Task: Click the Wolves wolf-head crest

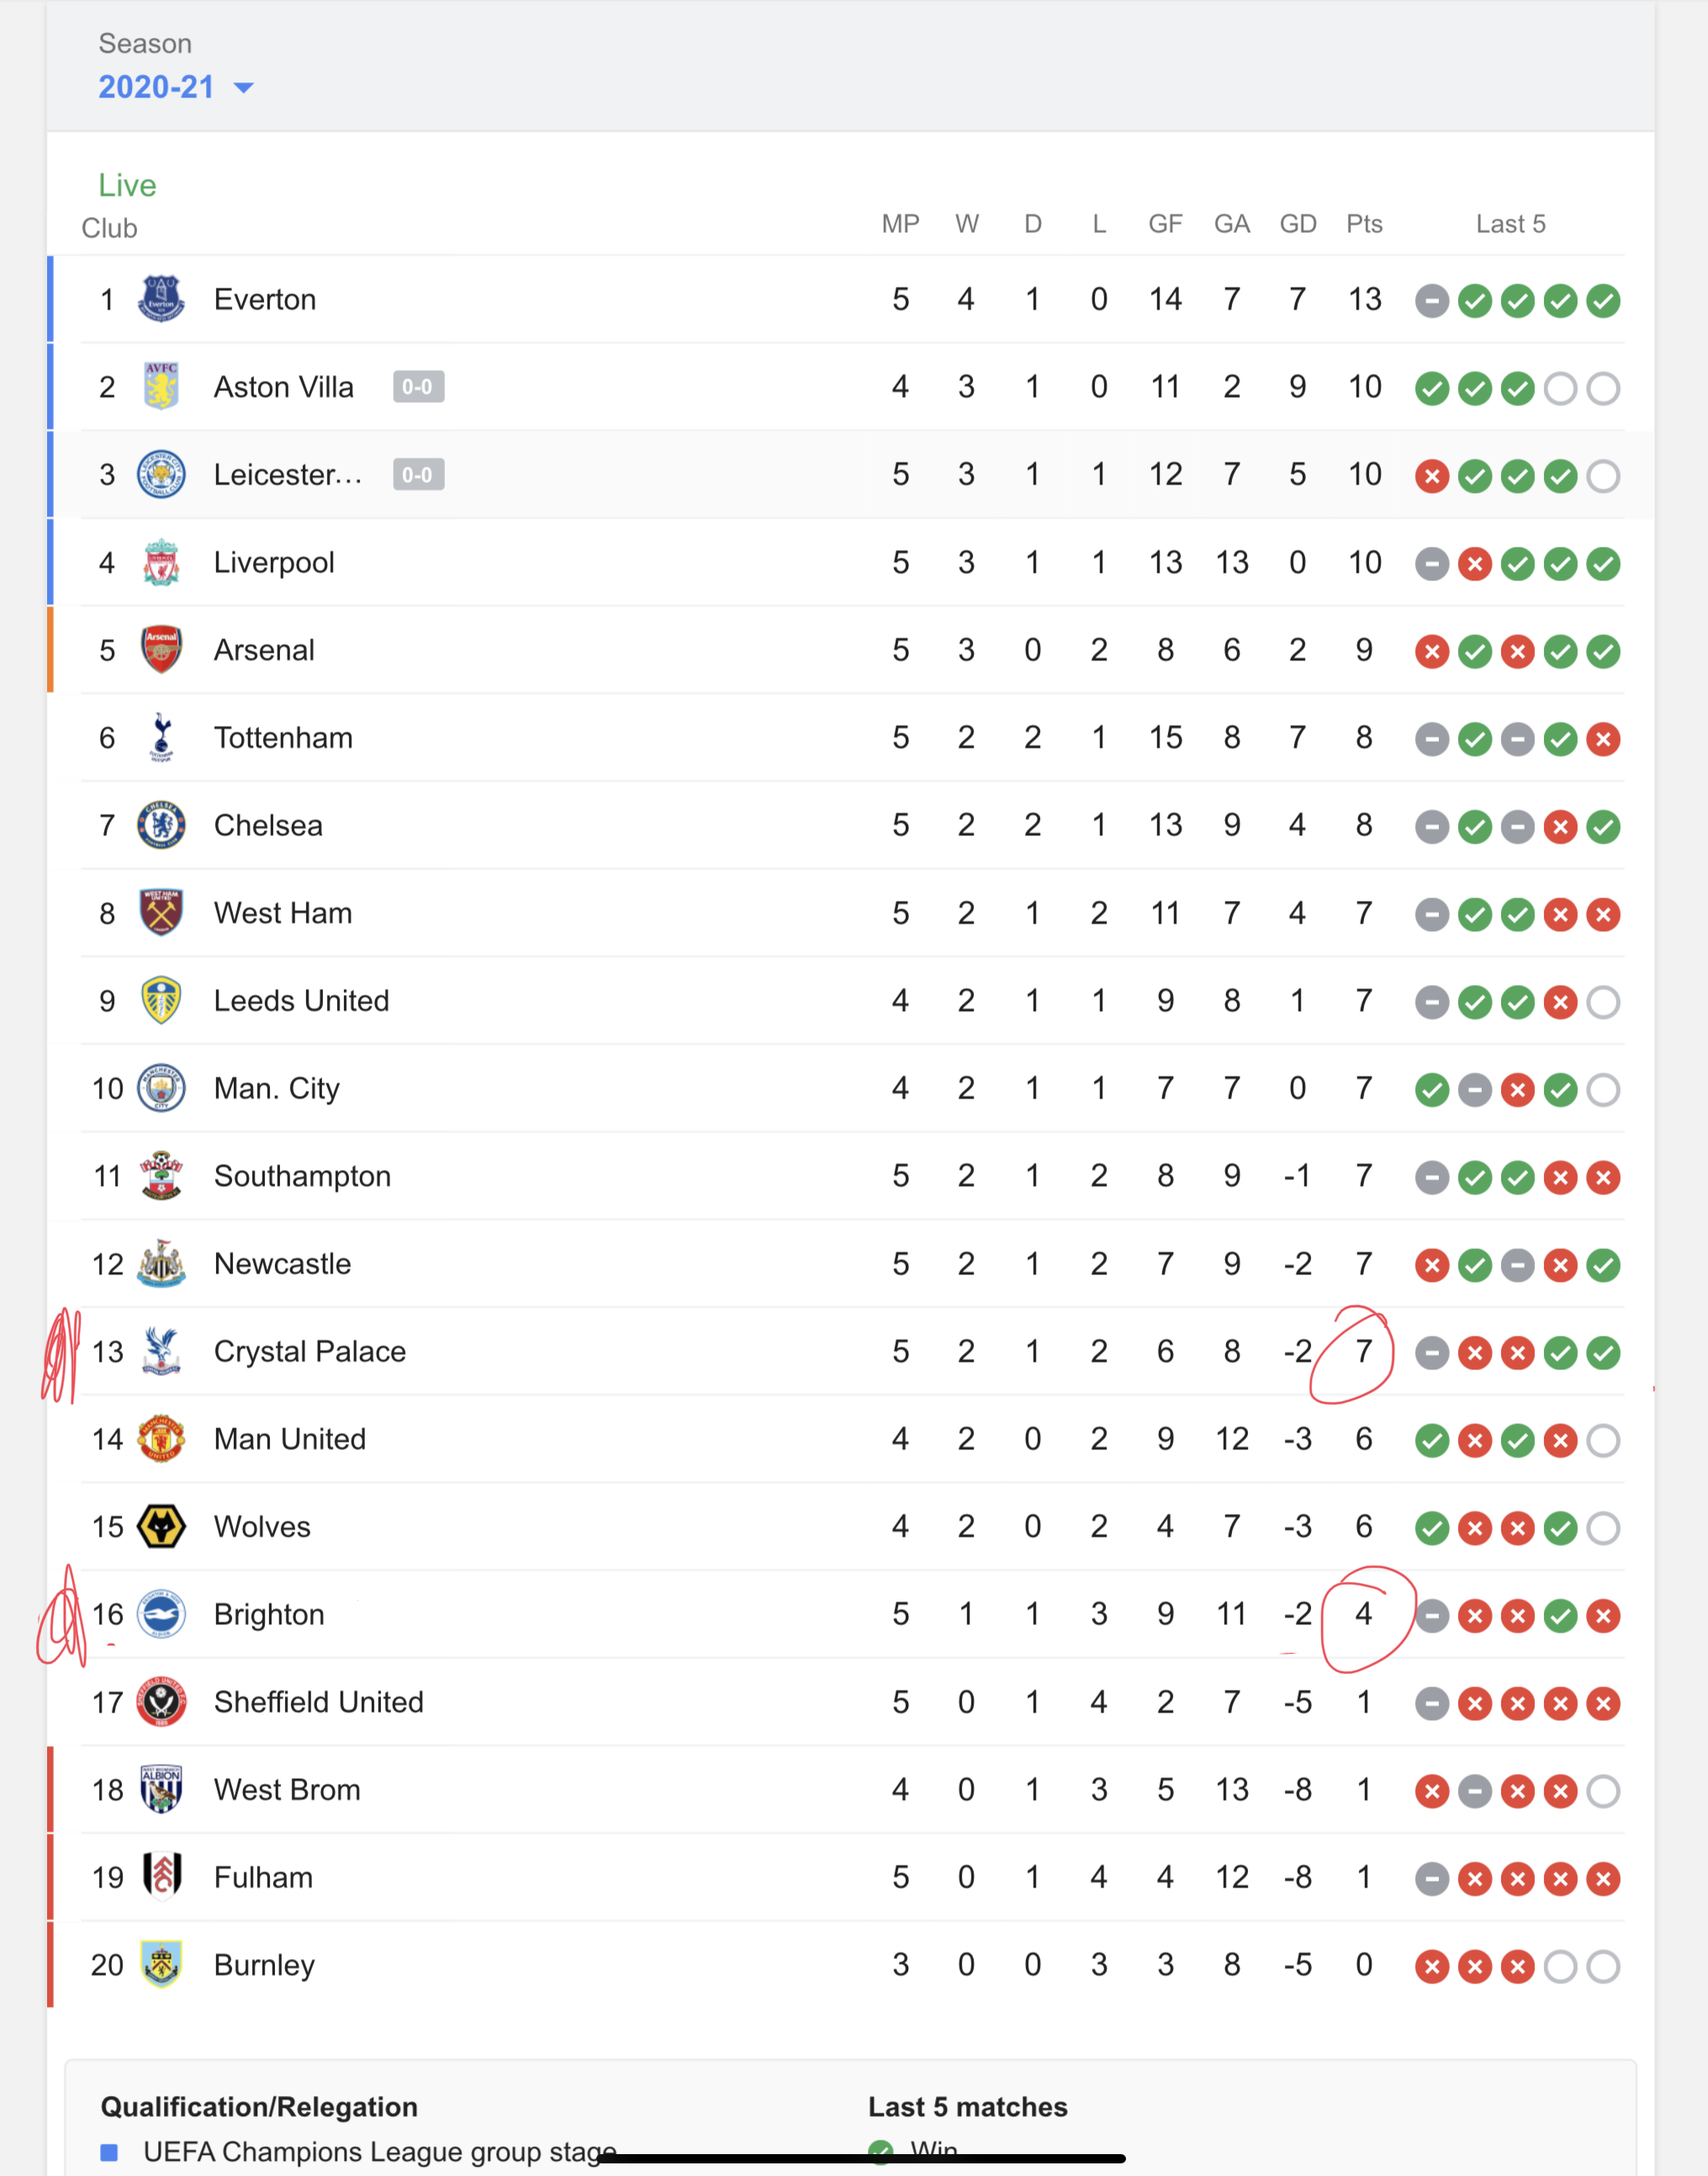Action: pos(161,1527)
